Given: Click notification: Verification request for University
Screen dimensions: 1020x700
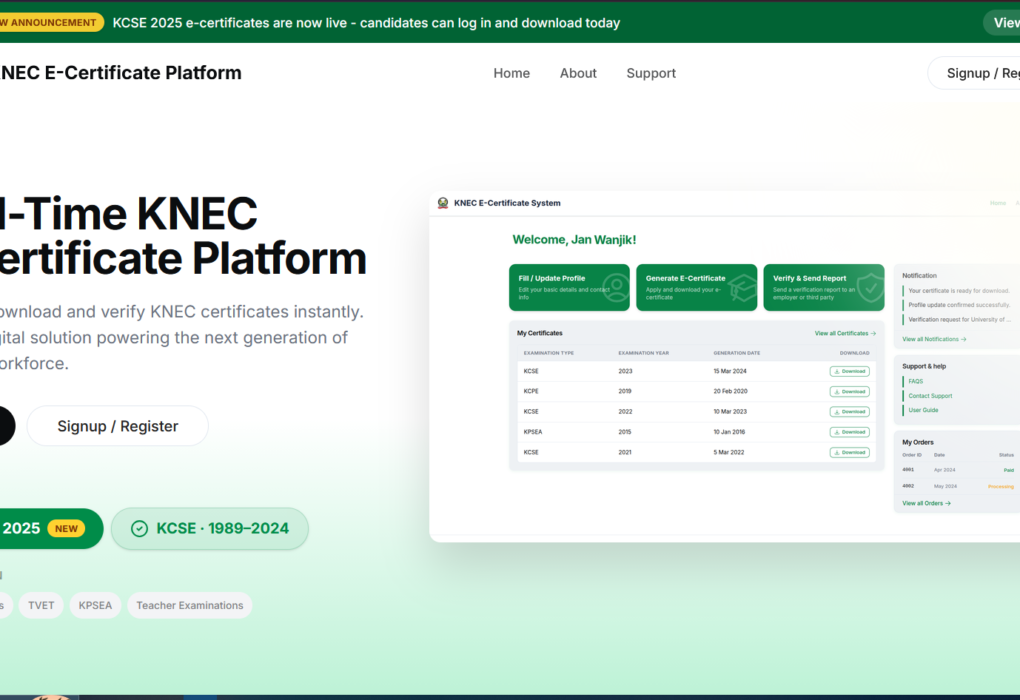Looking at the screenshot, I should click(x=960, y=319).
